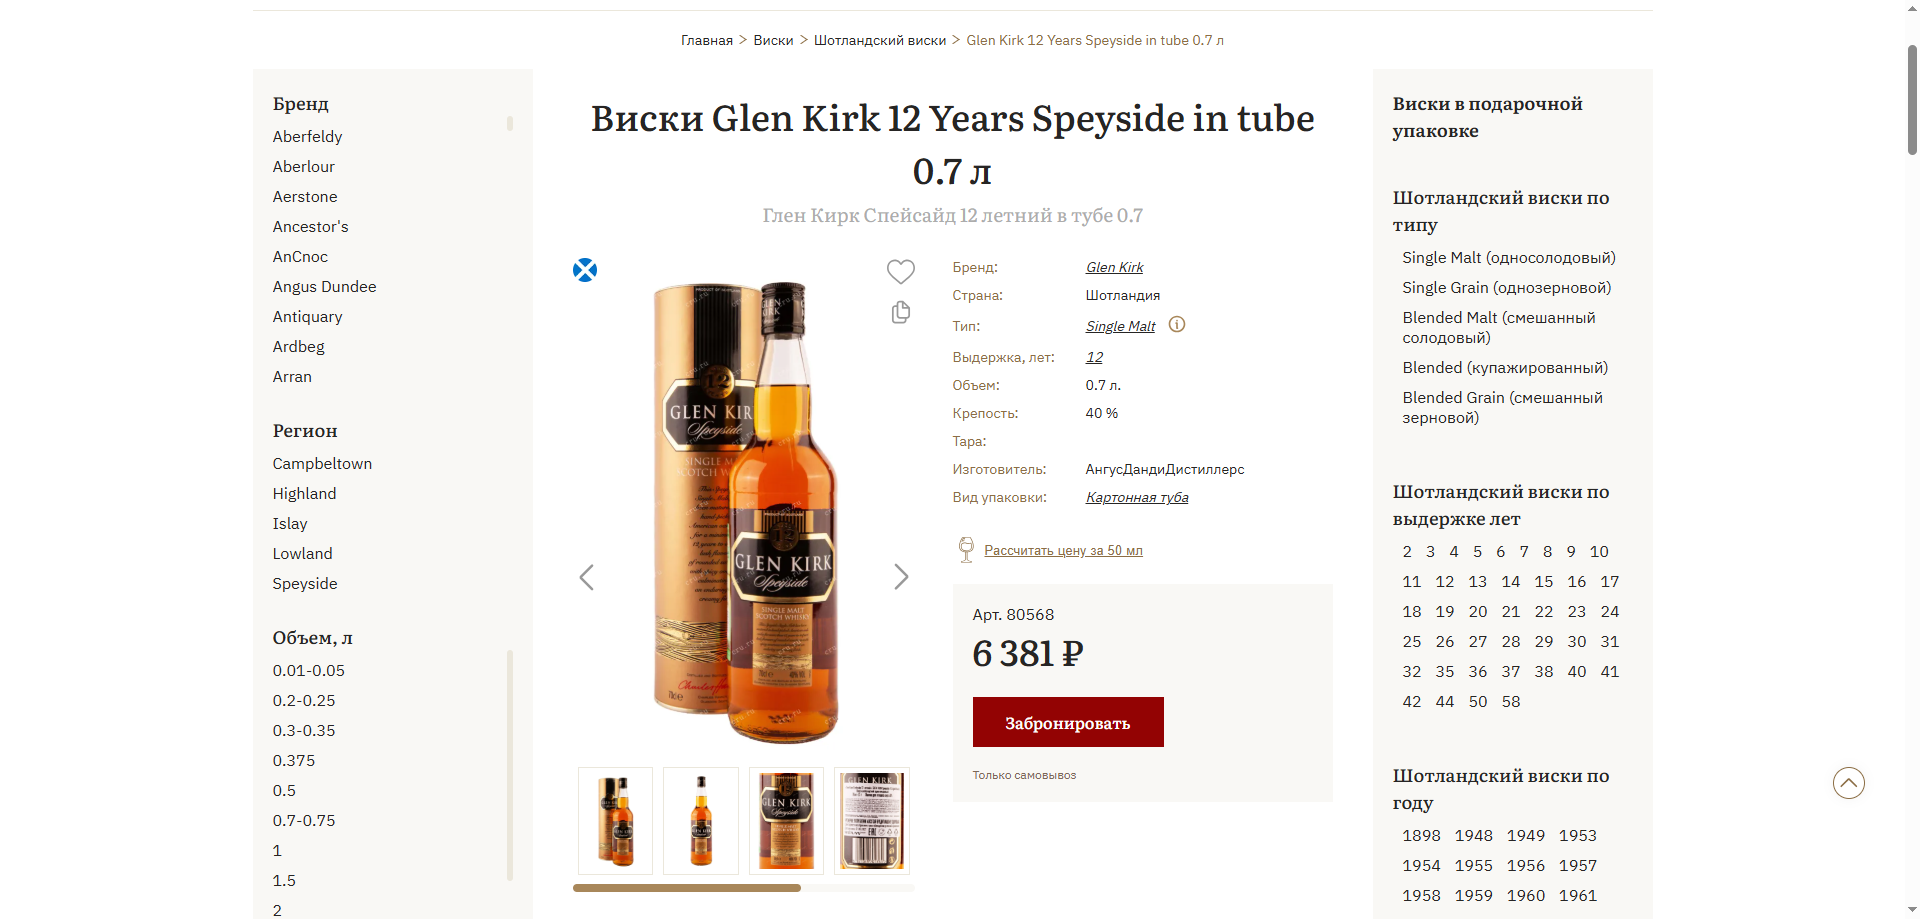Add whisky to favorites with heart icon
Image resolution: width=1920 pixels, height=919 pixels.
point(900,271)
